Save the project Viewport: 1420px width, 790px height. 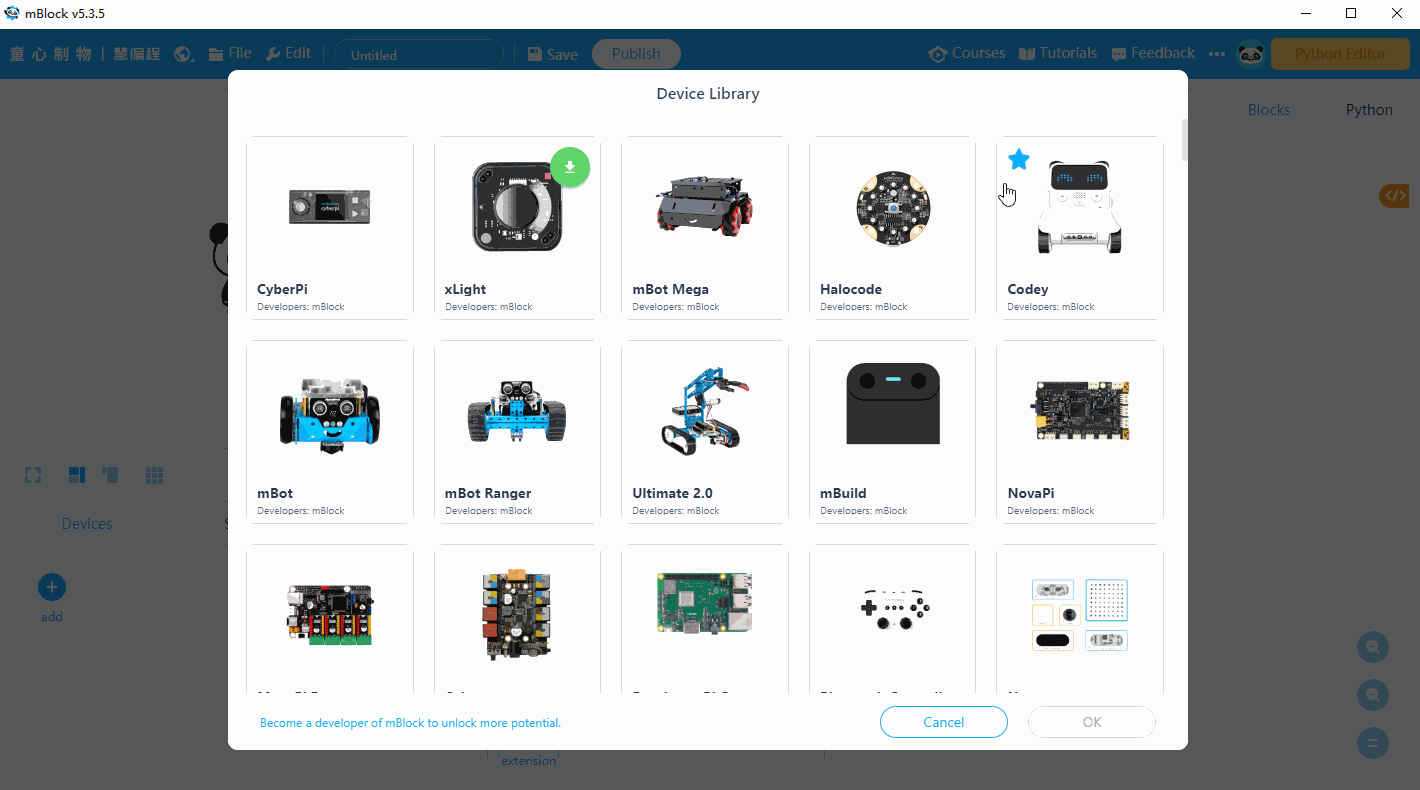click(x=552, y=54)
